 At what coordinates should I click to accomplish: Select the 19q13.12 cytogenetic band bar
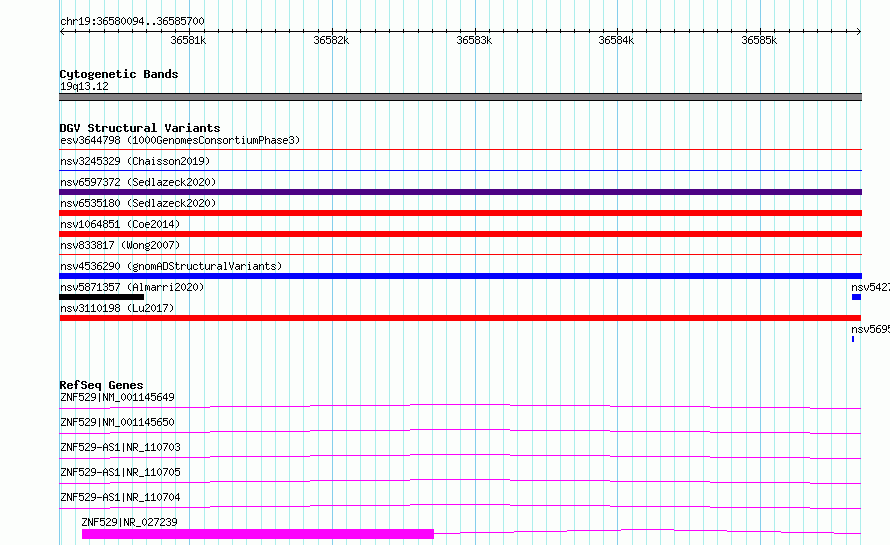coord(460,97)
